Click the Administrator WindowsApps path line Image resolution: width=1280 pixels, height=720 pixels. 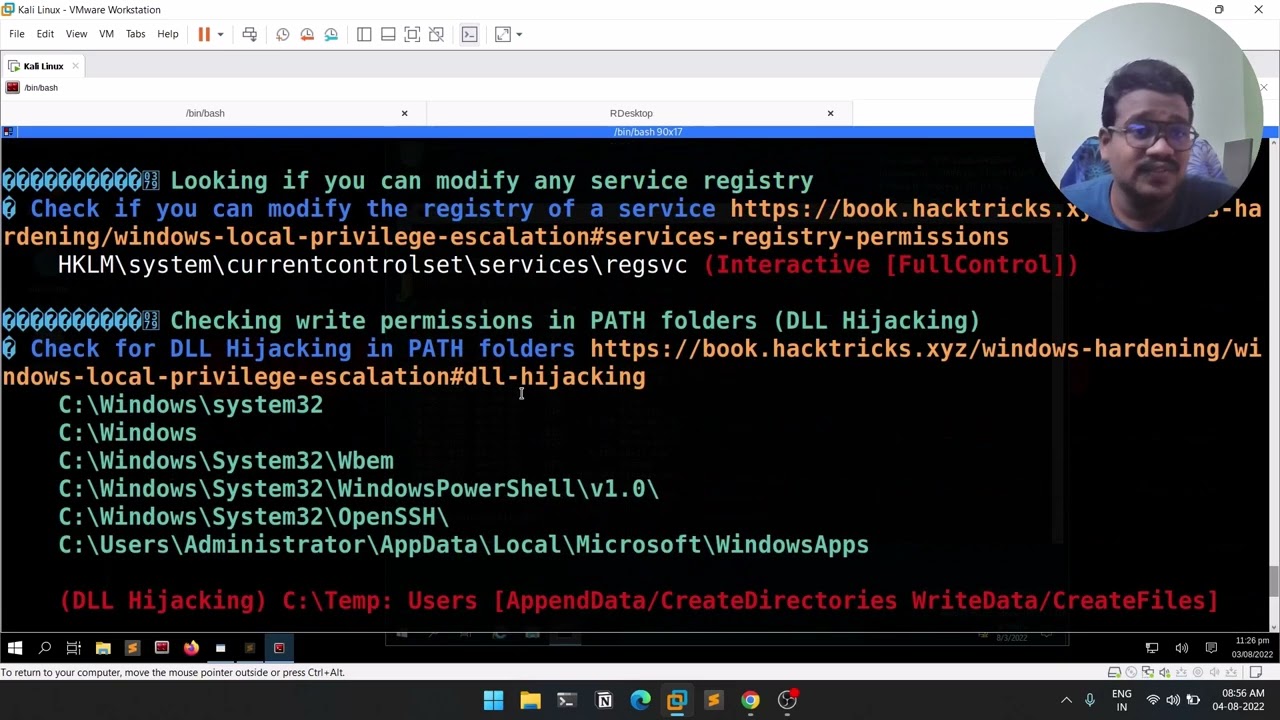click(463, 544)
